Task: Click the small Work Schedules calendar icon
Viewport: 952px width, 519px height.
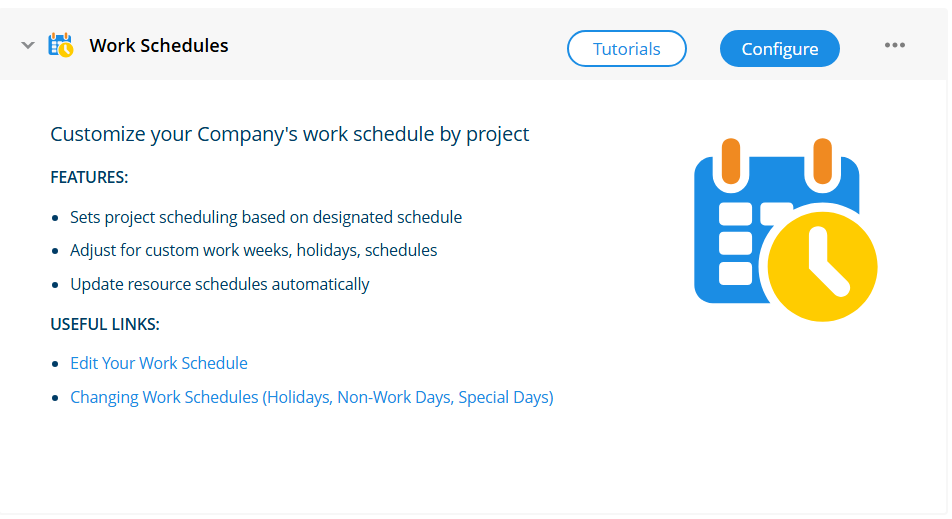Action: pyautogui.click(x=61, y=46)
